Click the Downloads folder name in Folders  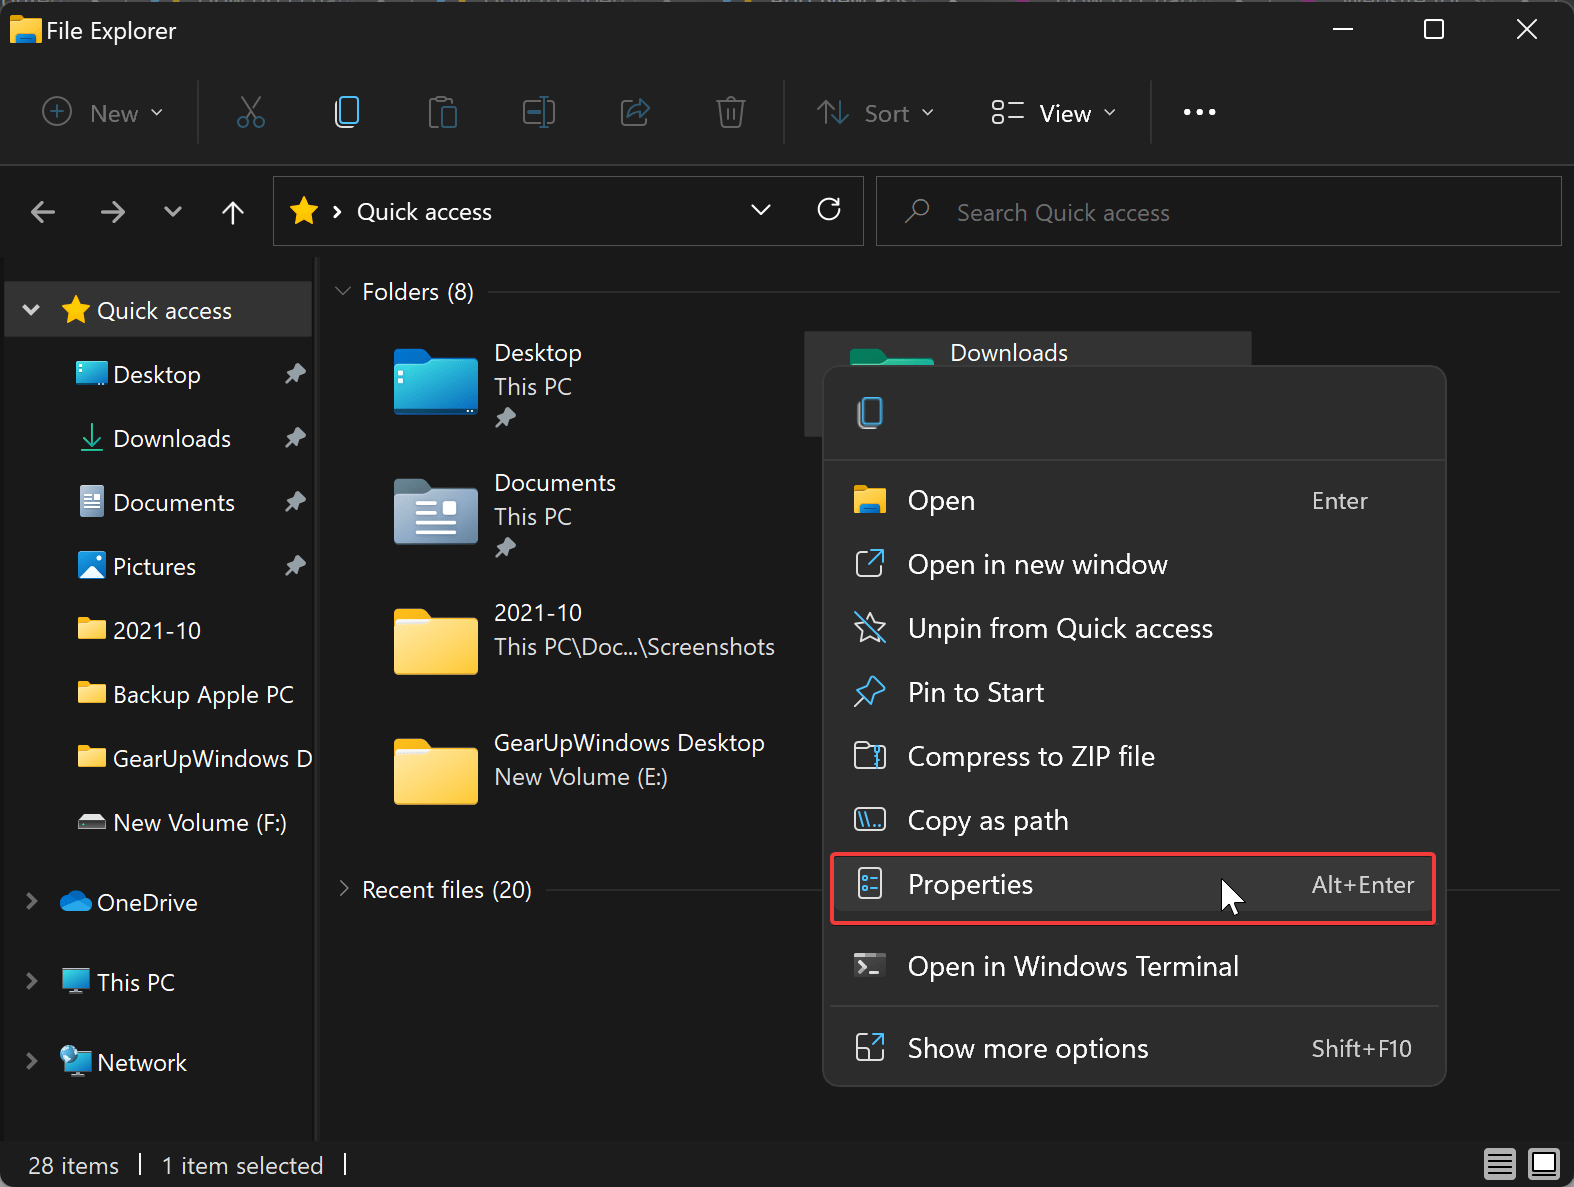click(x=1009, y=352)
